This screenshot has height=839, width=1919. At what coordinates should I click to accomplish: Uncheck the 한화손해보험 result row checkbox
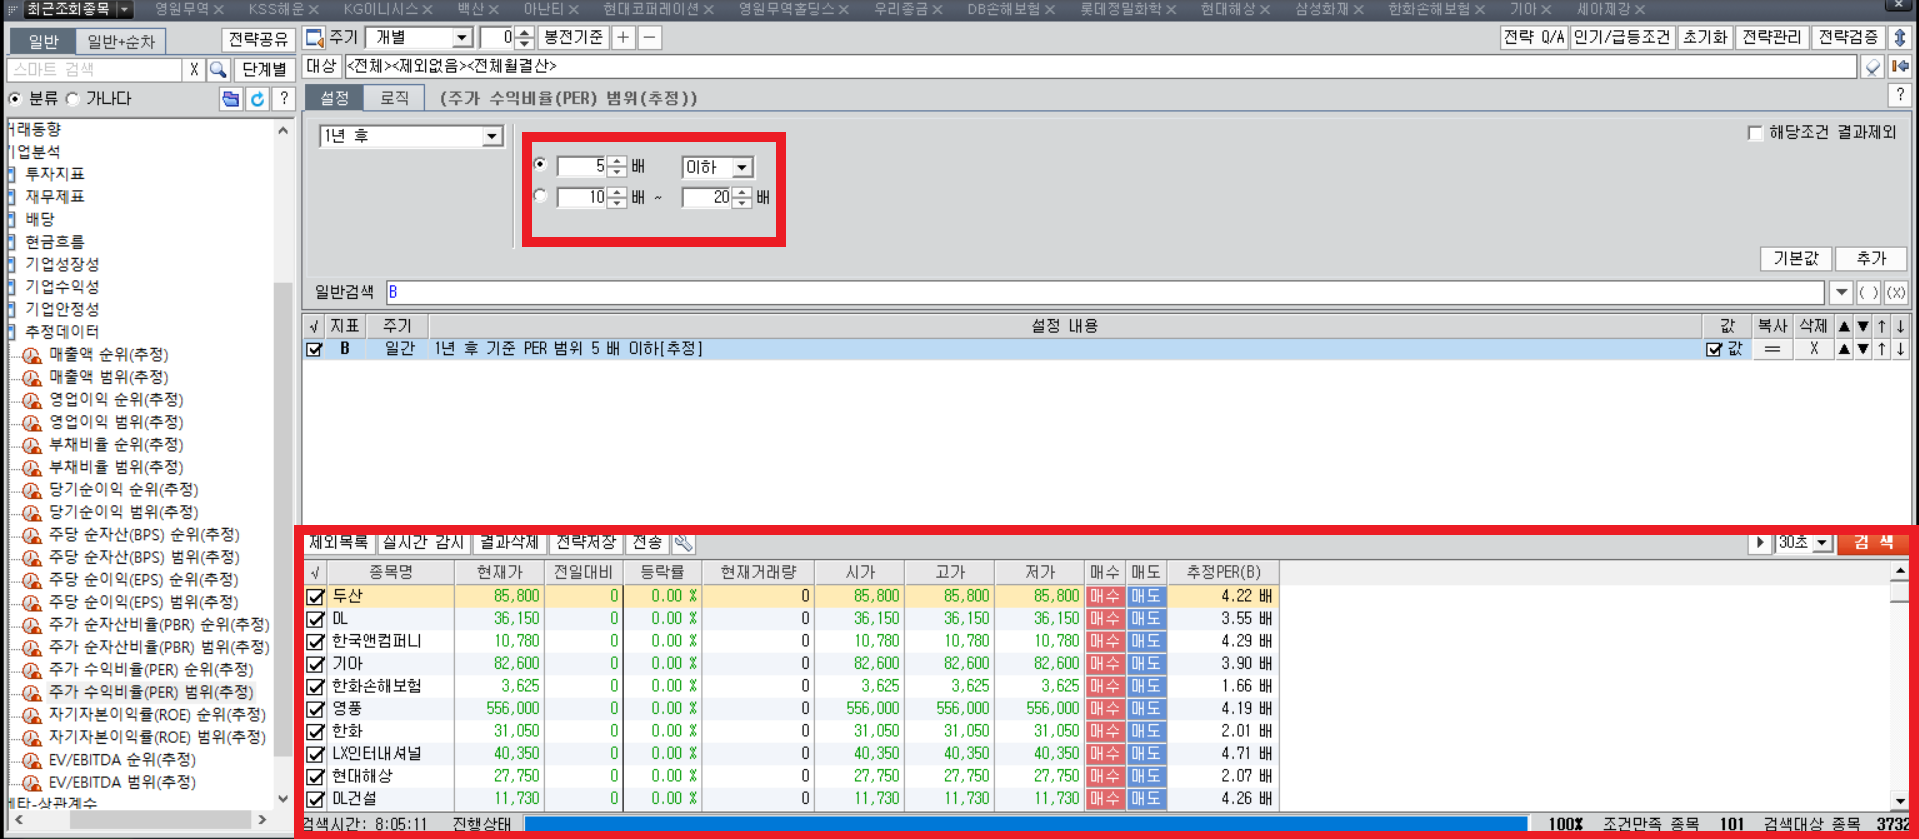pyautogui.click(x=316, y=686)
